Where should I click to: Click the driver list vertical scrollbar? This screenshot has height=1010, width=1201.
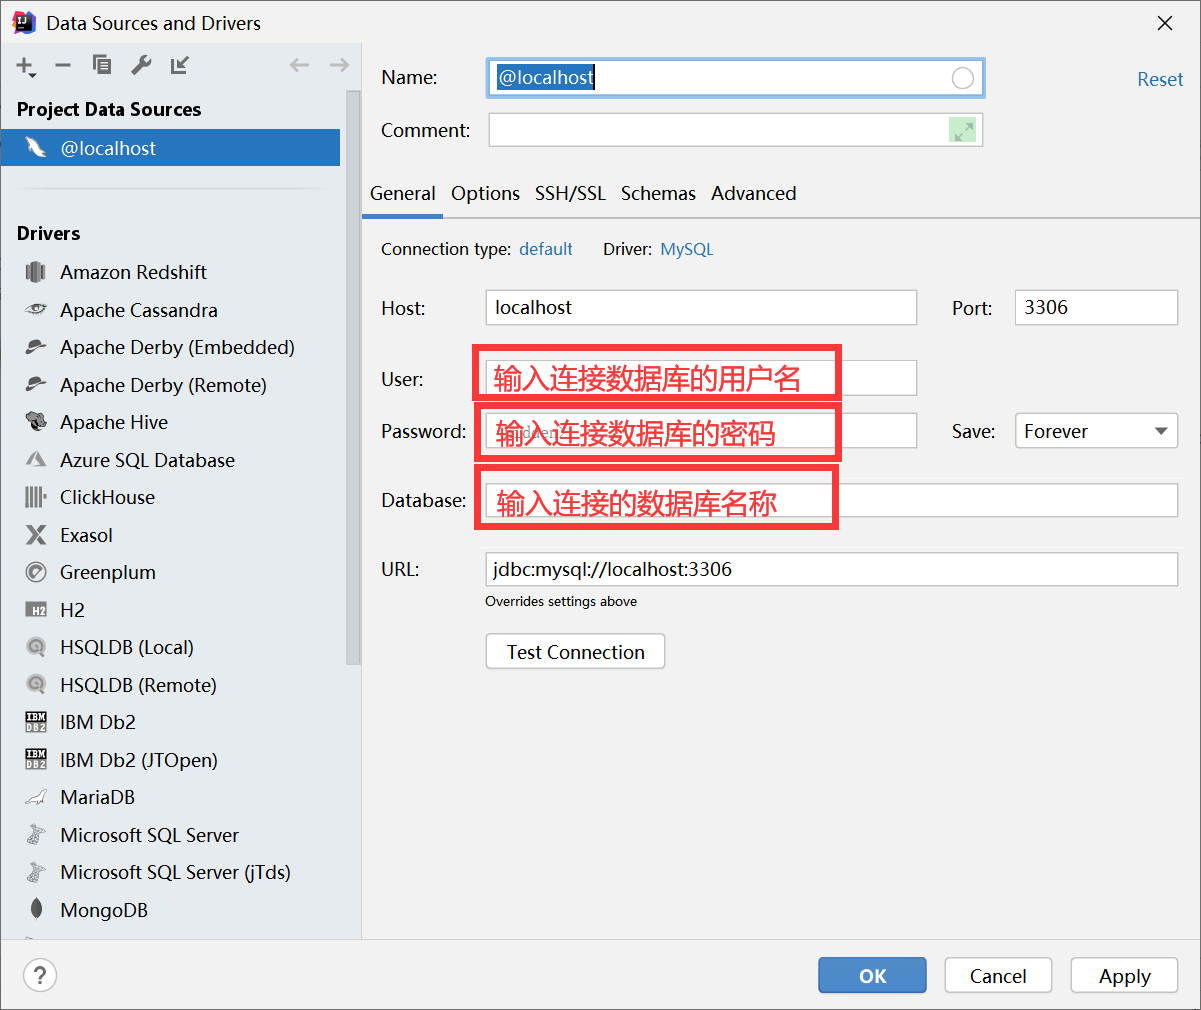point(353,378)
